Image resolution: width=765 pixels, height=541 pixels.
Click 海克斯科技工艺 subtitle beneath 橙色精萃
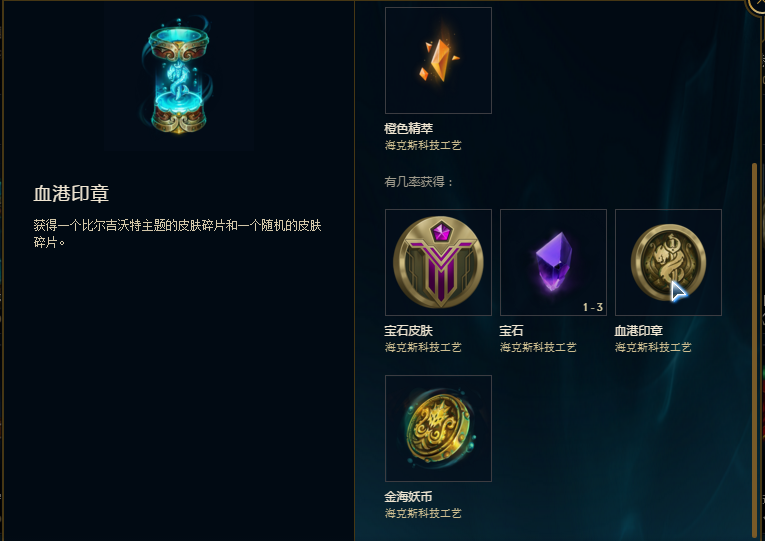[423, 145]
